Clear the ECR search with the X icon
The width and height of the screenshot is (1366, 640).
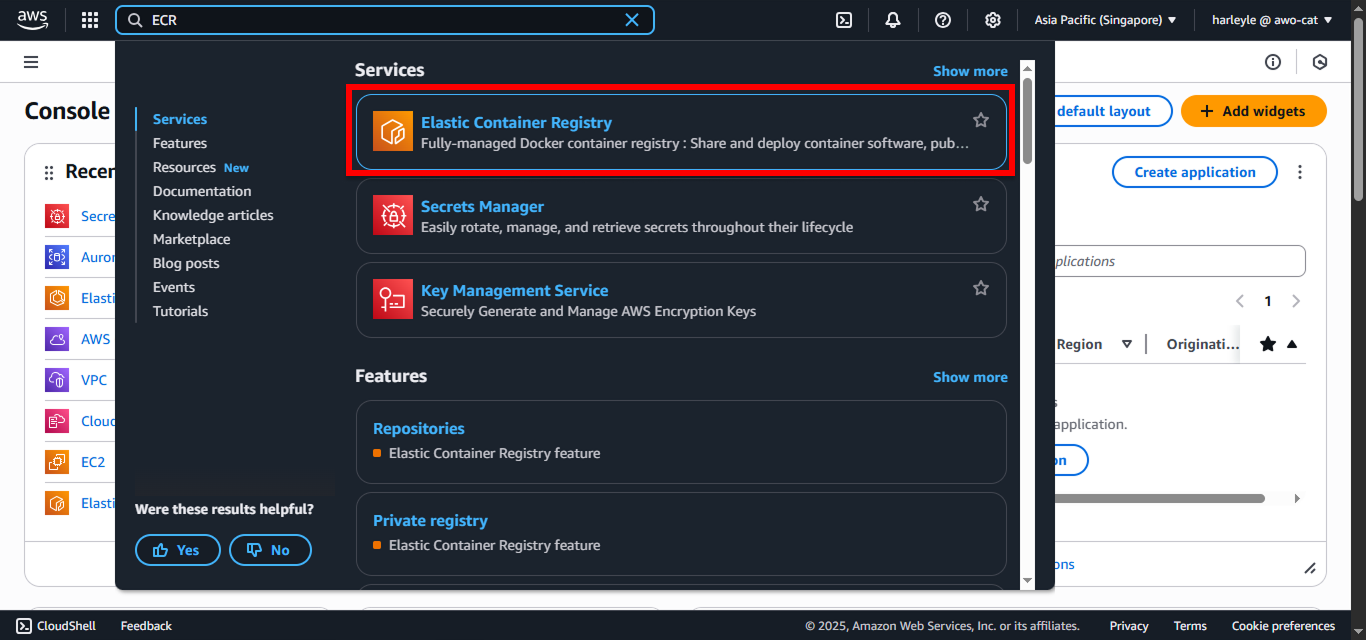(x=632, y=20)
